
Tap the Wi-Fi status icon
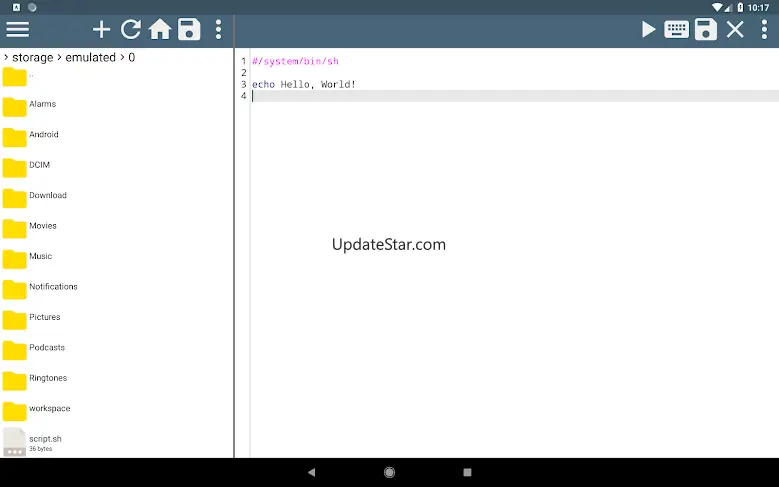717,7
